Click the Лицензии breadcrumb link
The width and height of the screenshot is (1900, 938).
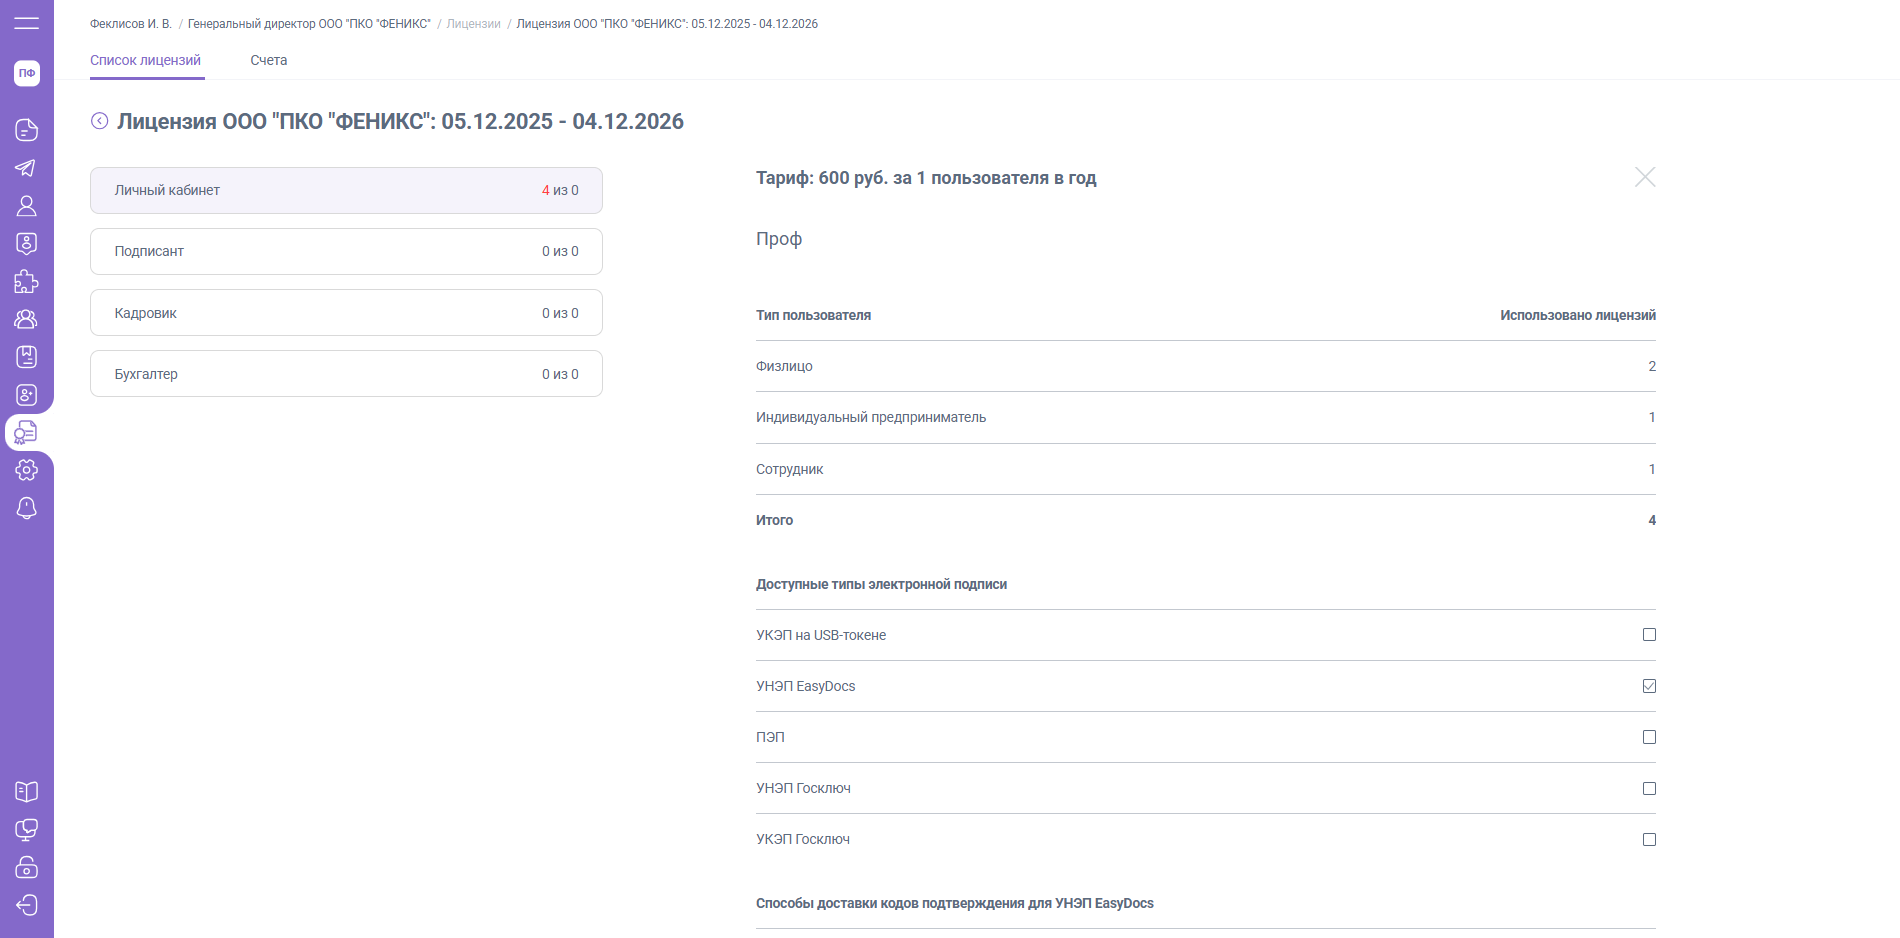pyautogui.click(x=473, y=24)
